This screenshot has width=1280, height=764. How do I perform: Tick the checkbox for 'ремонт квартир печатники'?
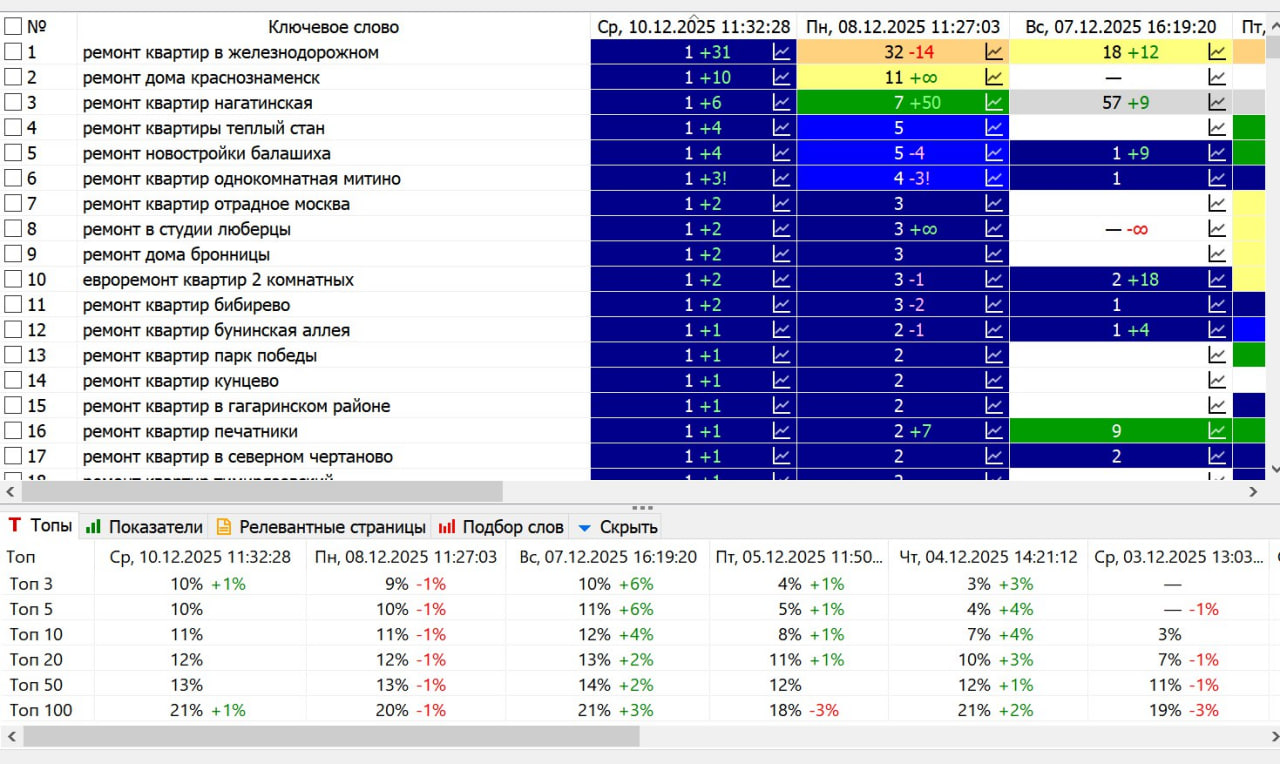click(x=13, y=431)
